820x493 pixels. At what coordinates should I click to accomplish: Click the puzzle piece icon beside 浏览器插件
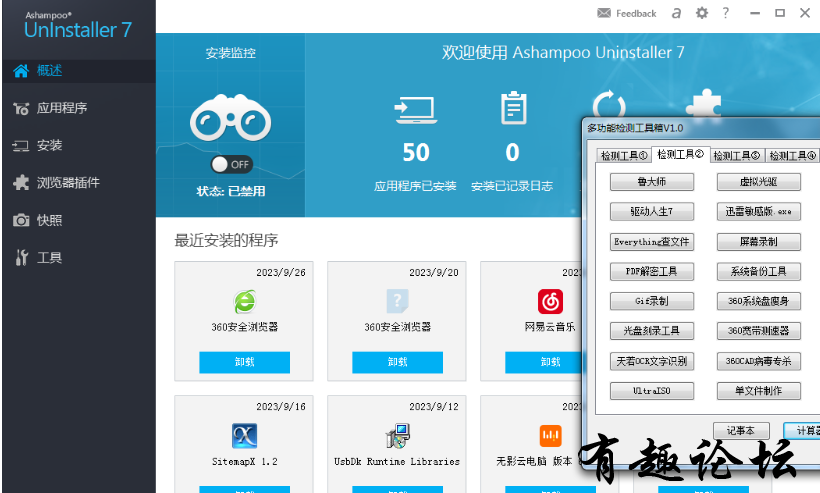21,182
